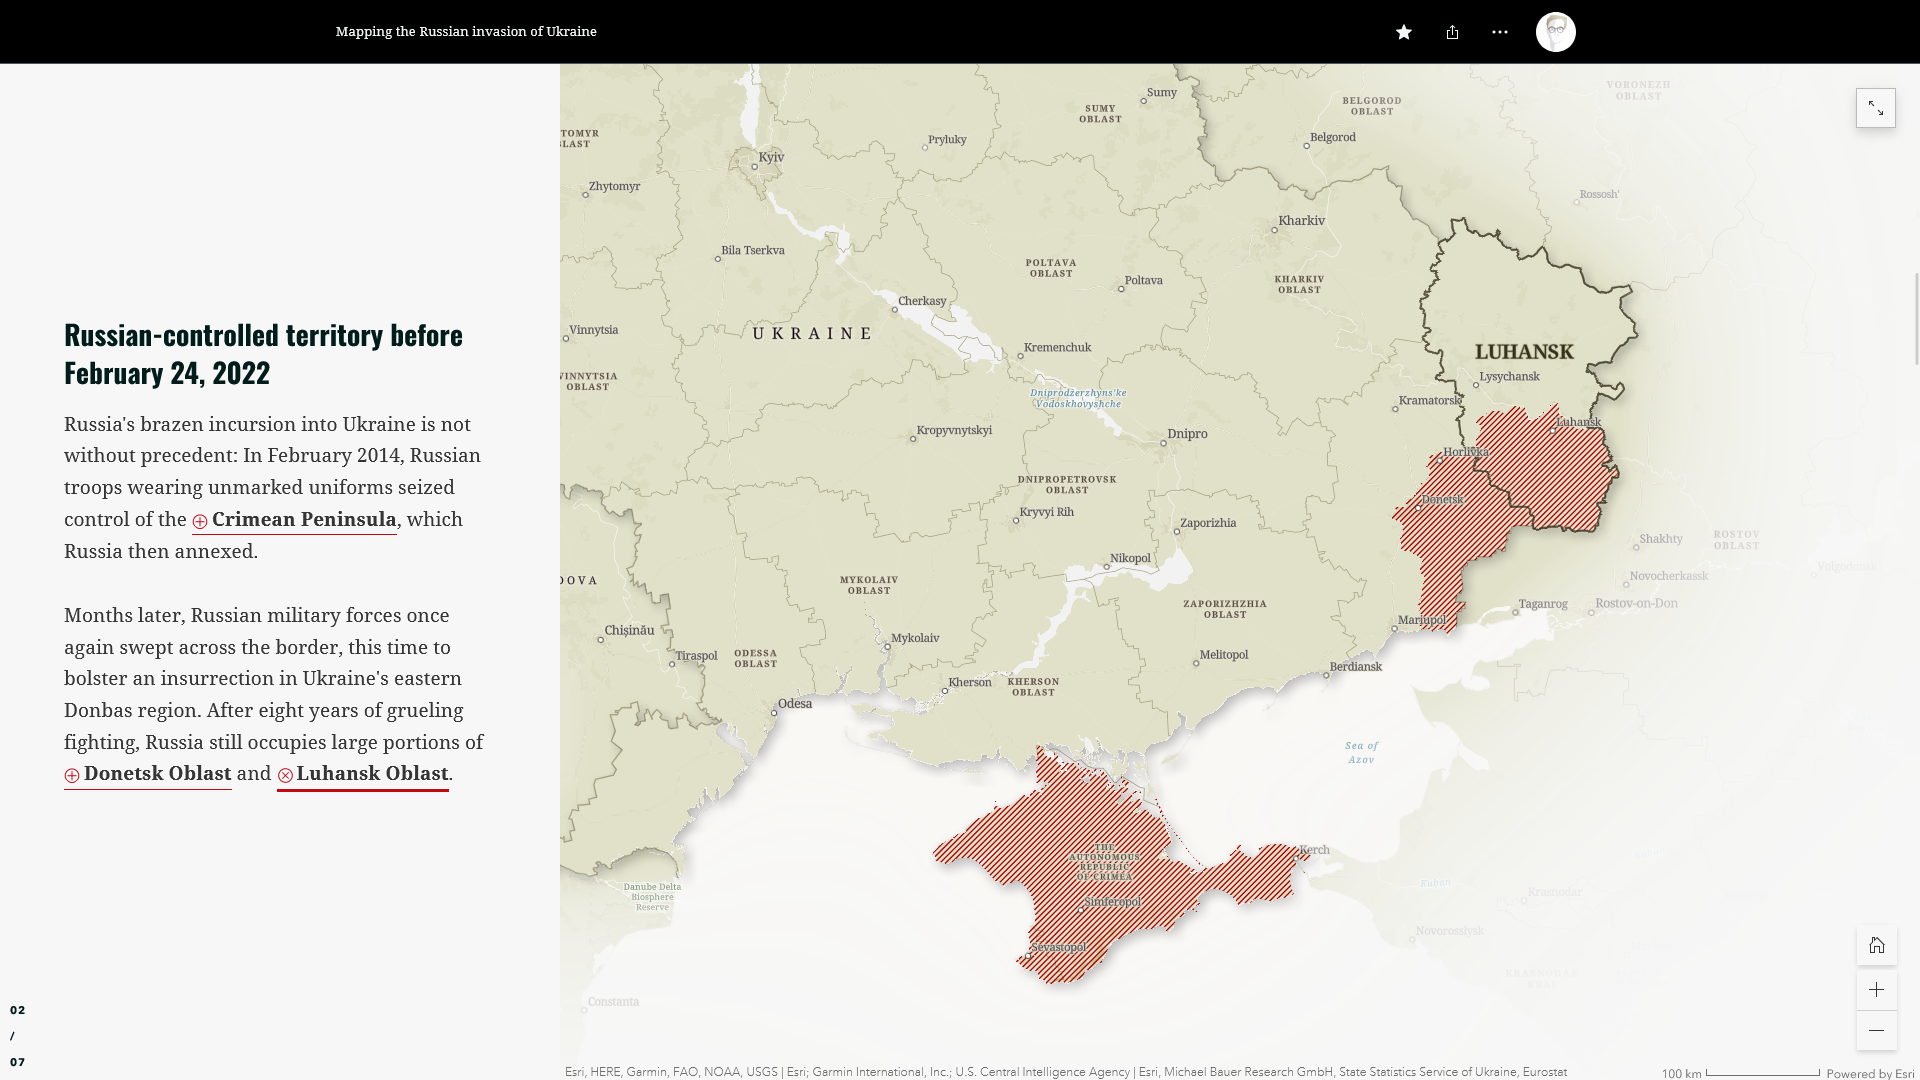
Task: Toggle Crimean Peninsula map highlight
Action: [x=303, y=520]
